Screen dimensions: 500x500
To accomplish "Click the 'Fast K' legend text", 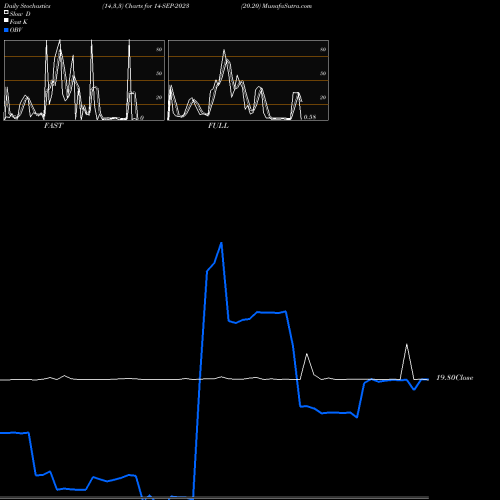I will click(x=18, y=22).
